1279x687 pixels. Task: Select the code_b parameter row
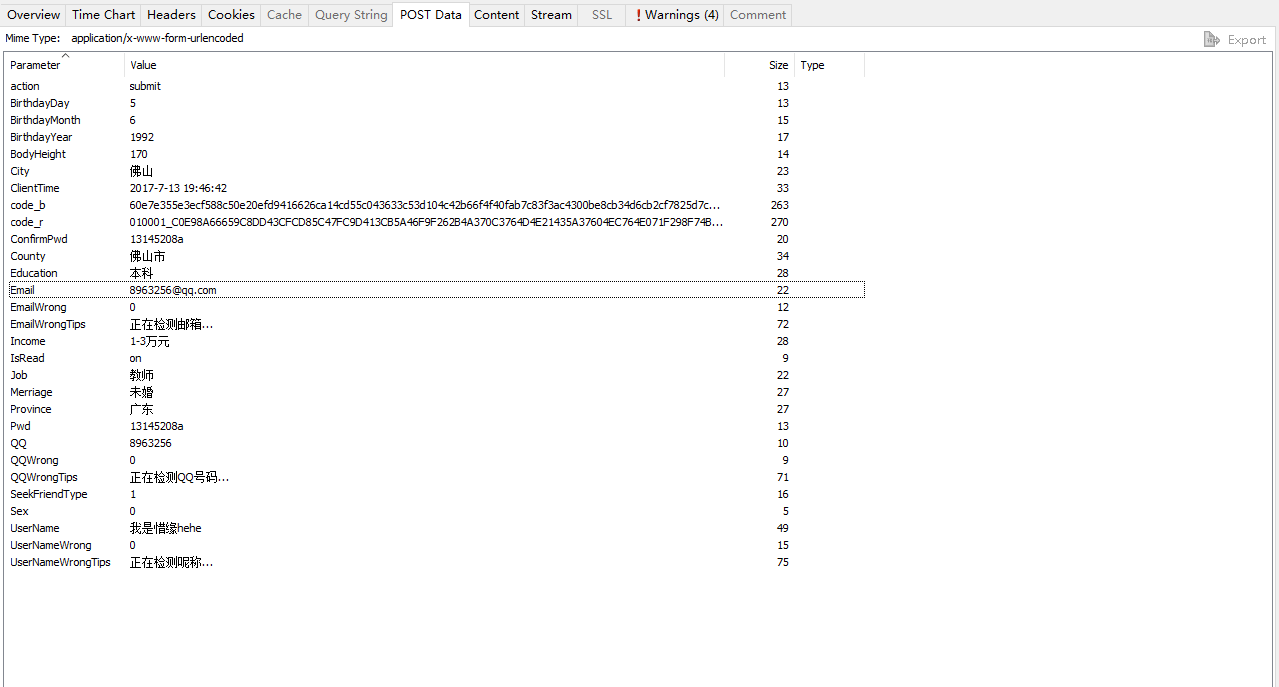tap(28, 205)
